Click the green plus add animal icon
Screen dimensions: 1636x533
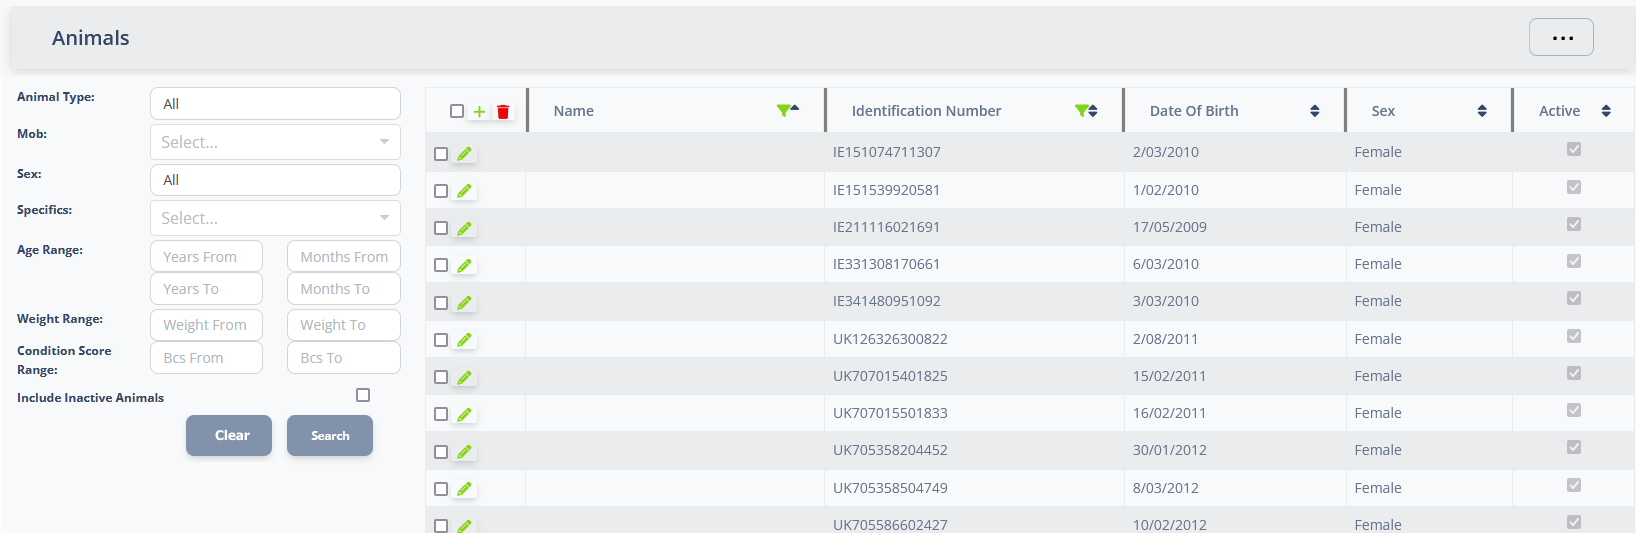479,112
